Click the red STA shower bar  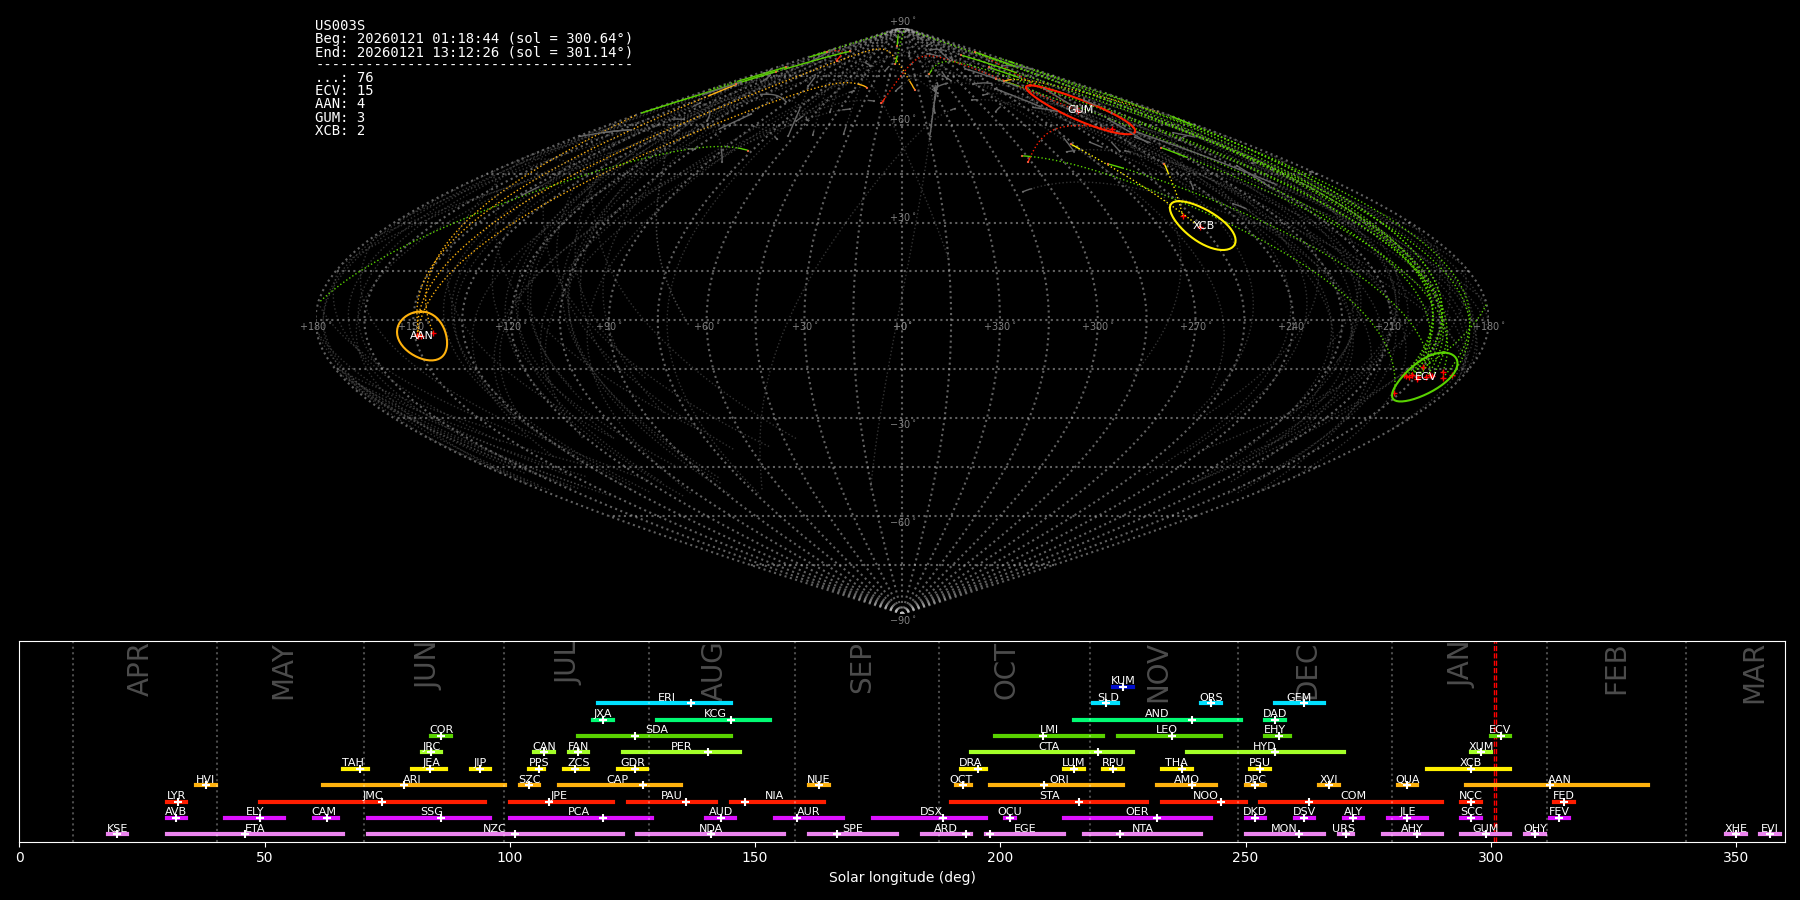[x=1048, y=801]
